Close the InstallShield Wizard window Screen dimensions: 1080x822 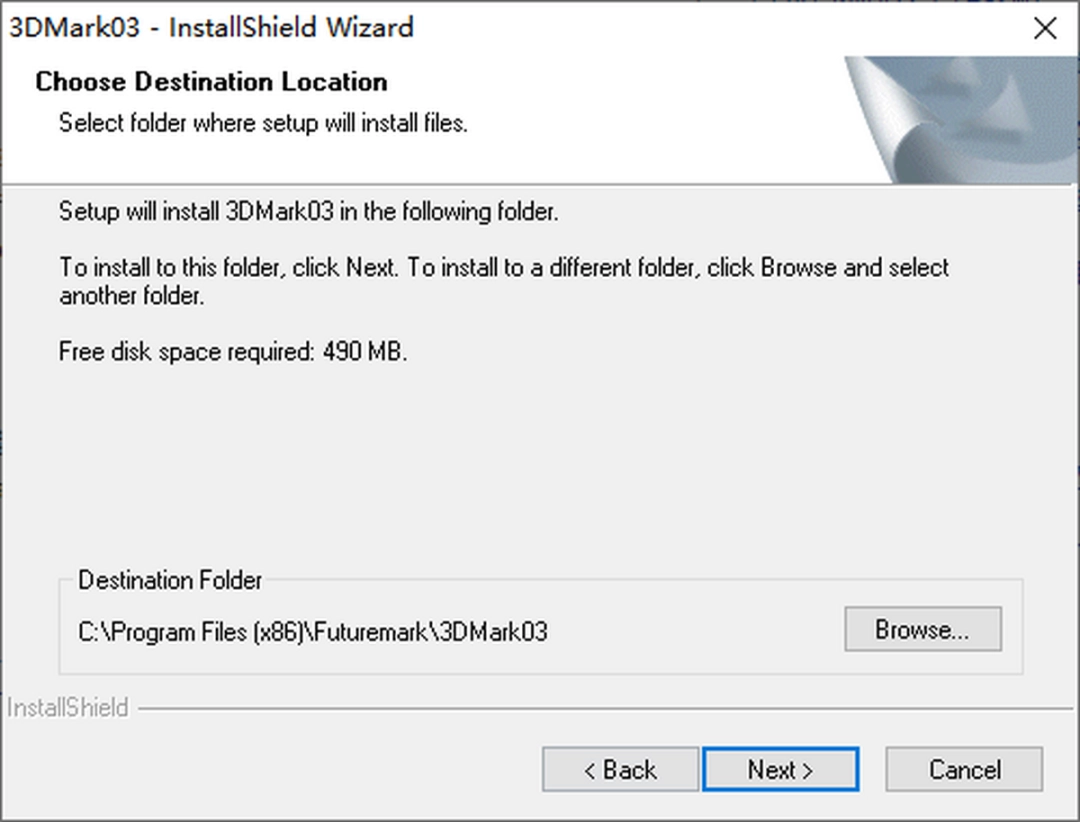1045,28
